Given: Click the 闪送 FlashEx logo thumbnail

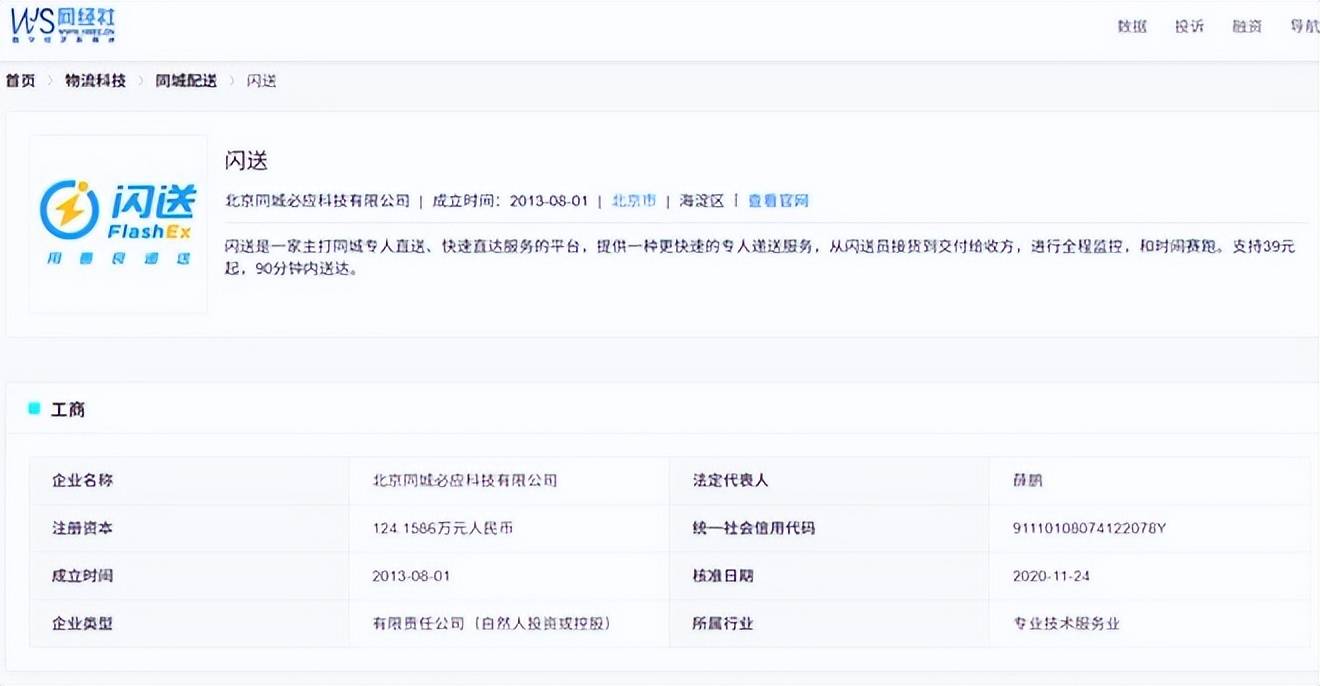Looking at the screenshot, I should [x=118, y=224].
